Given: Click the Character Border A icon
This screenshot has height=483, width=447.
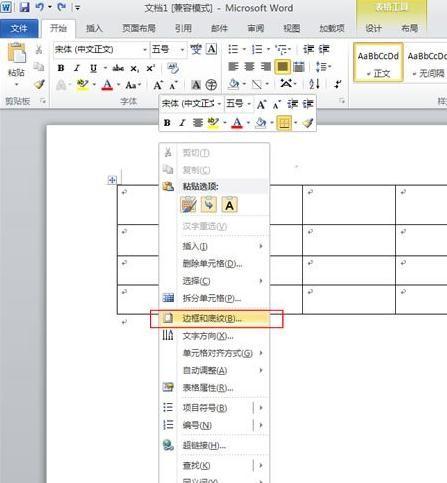Looking at the screenshot, I should [211, 49].
